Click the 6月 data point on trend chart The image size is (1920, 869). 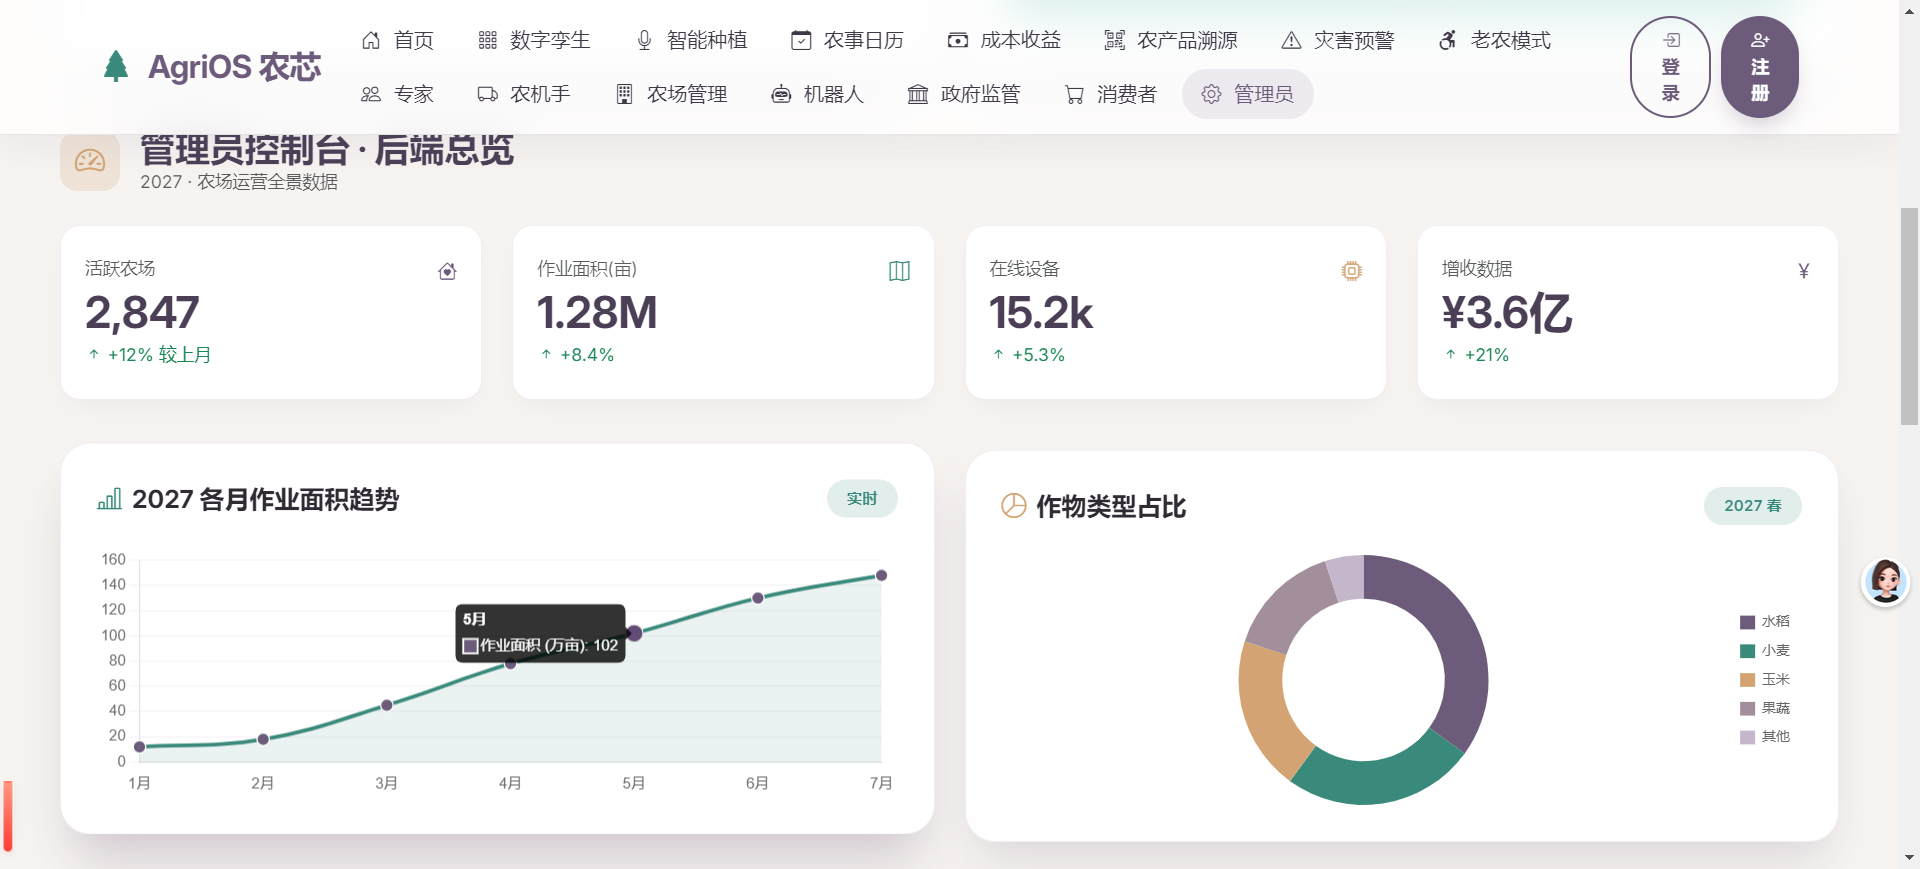click(x=758, y=598)
